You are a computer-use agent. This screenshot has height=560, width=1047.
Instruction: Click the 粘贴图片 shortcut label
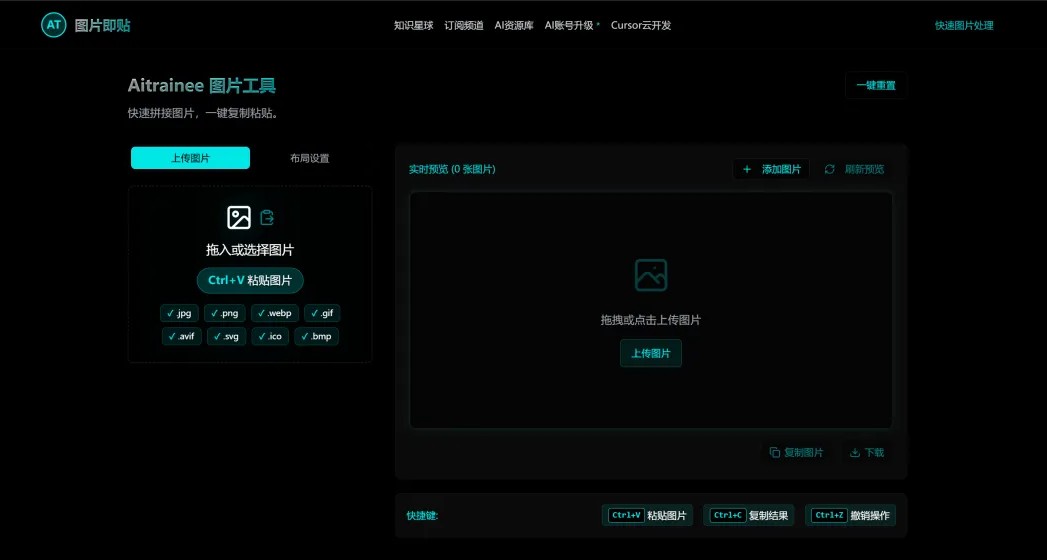(667, 516)
